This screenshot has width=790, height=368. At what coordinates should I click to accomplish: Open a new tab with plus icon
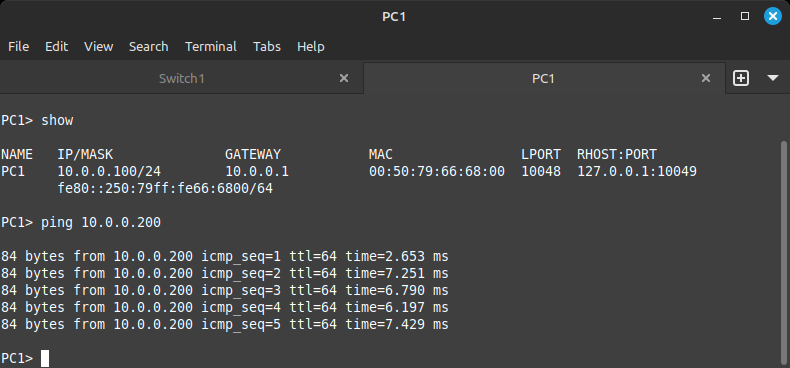[x=741, y=78]
